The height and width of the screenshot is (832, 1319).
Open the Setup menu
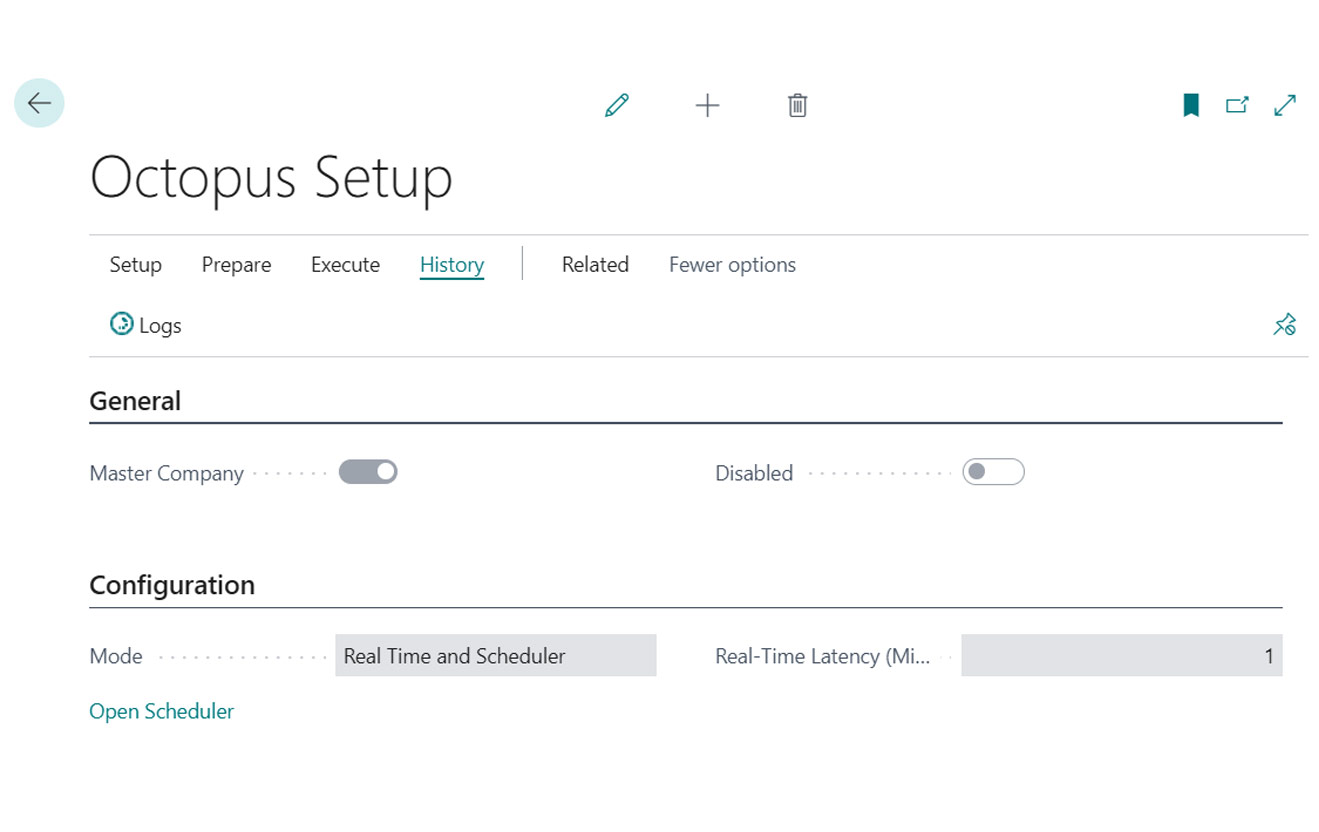[135, 265]
